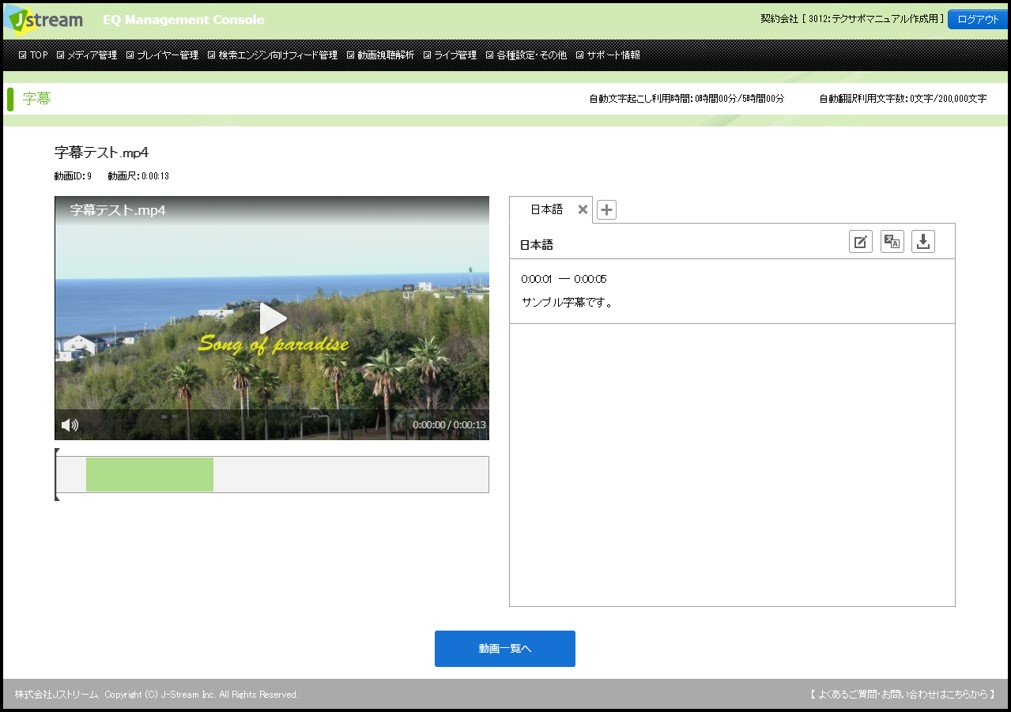Close the 日本語 subtitle tab

(x=582, y=210)
